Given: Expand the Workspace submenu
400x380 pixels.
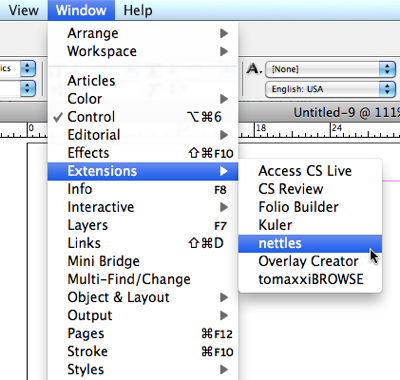Looking at the screenshot, I should click(x=143, y=51).
